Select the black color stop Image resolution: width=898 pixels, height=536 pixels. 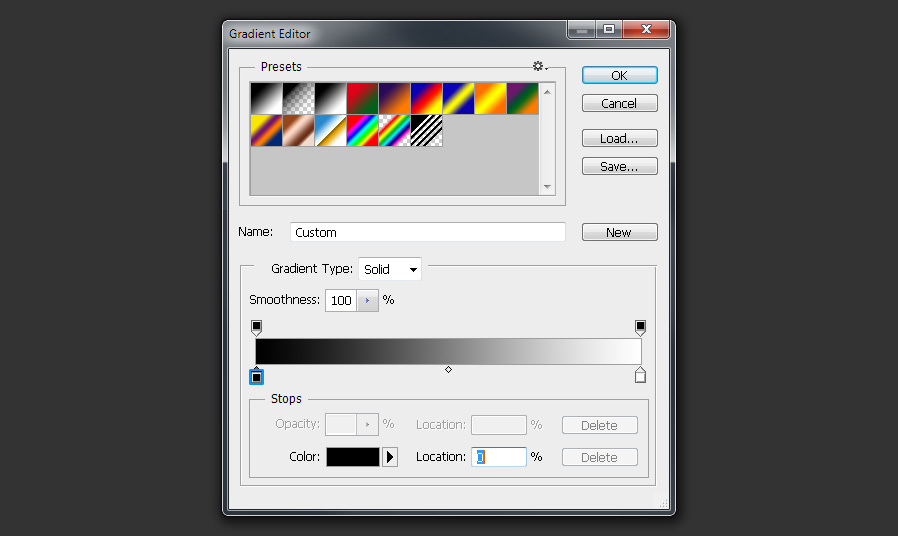[x=257, y=376]
